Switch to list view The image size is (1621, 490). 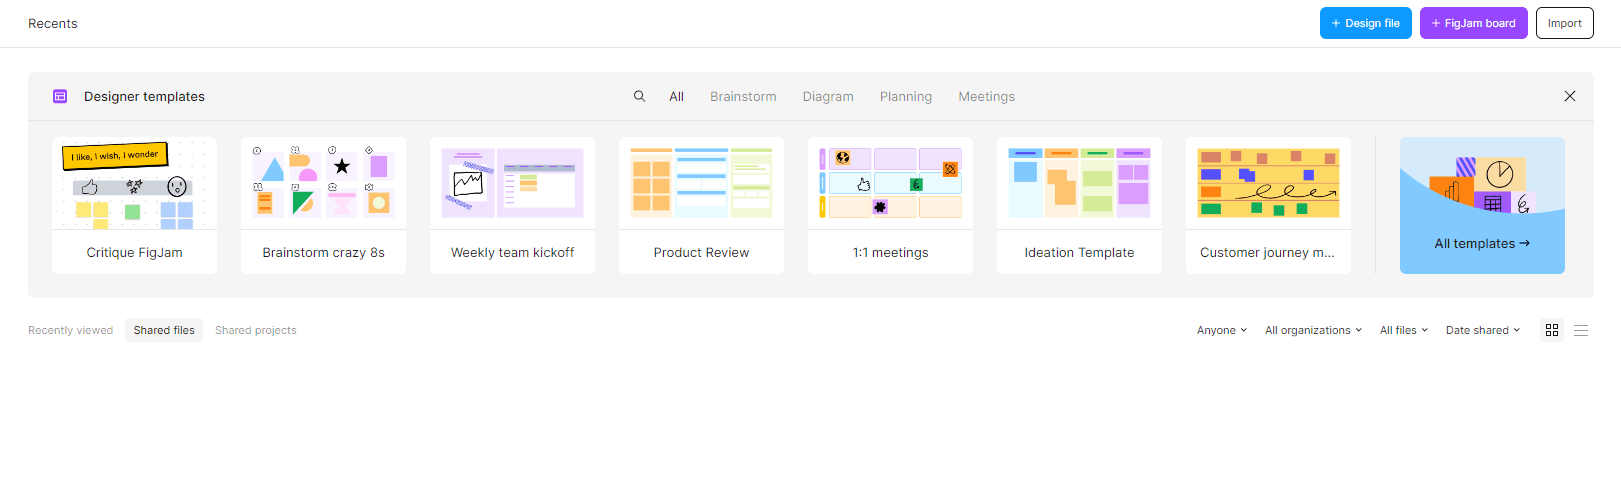(x=1581, y=330)
